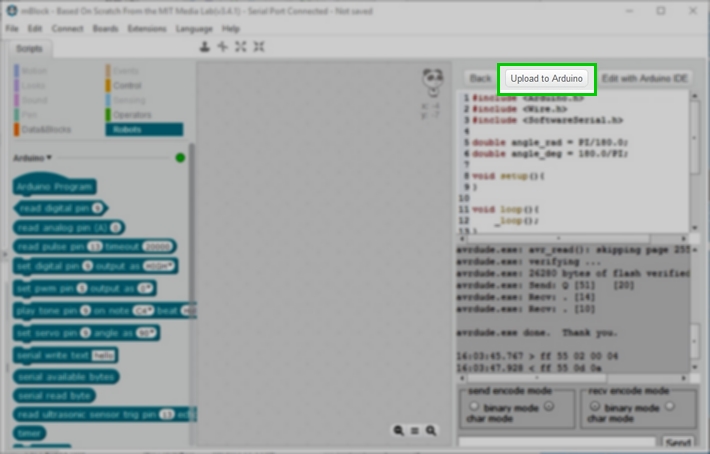
Task: Click Edit with Arduino IDE button
Action: coord(645,78)
